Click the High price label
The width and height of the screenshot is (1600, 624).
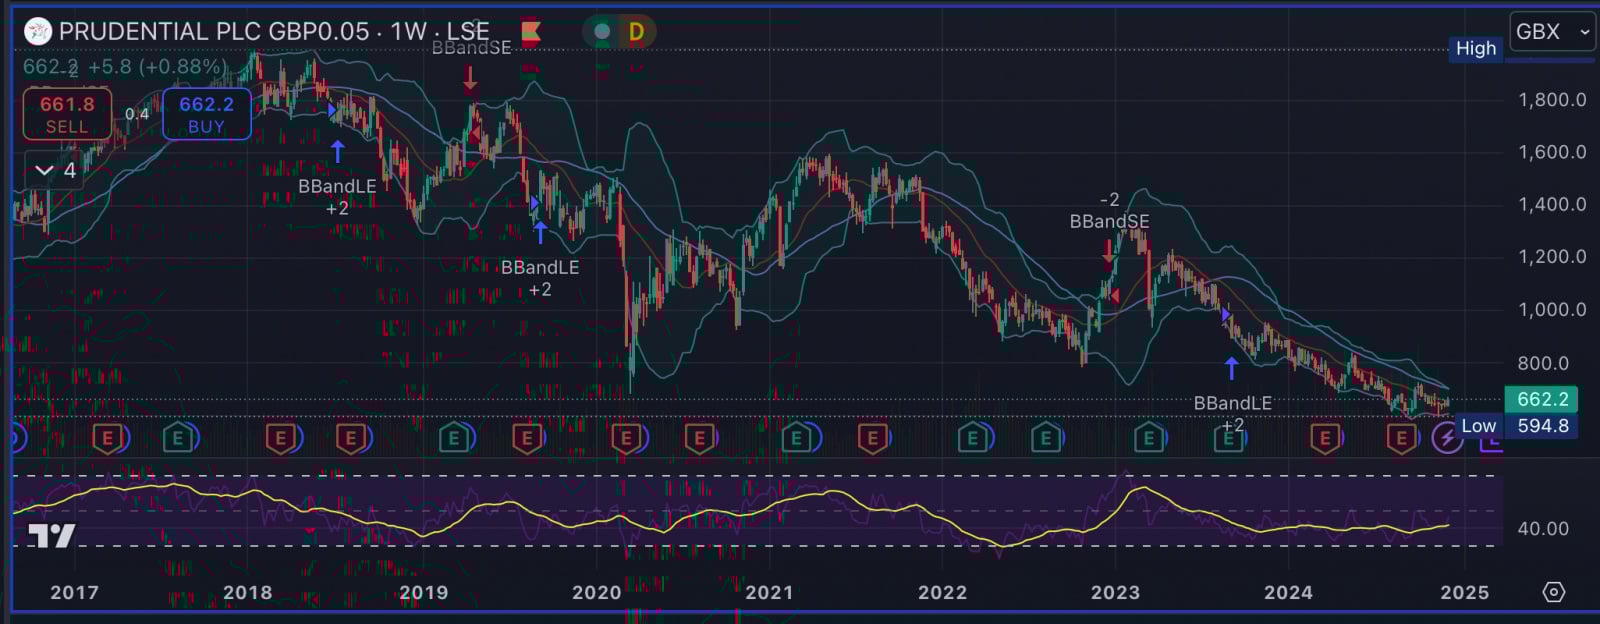pos(1476,49)
